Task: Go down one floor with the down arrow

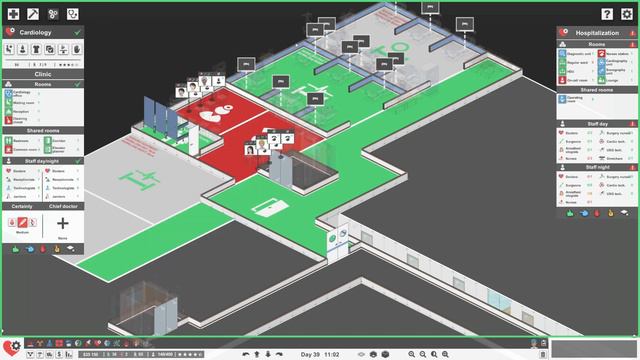Action: point(268,354)
